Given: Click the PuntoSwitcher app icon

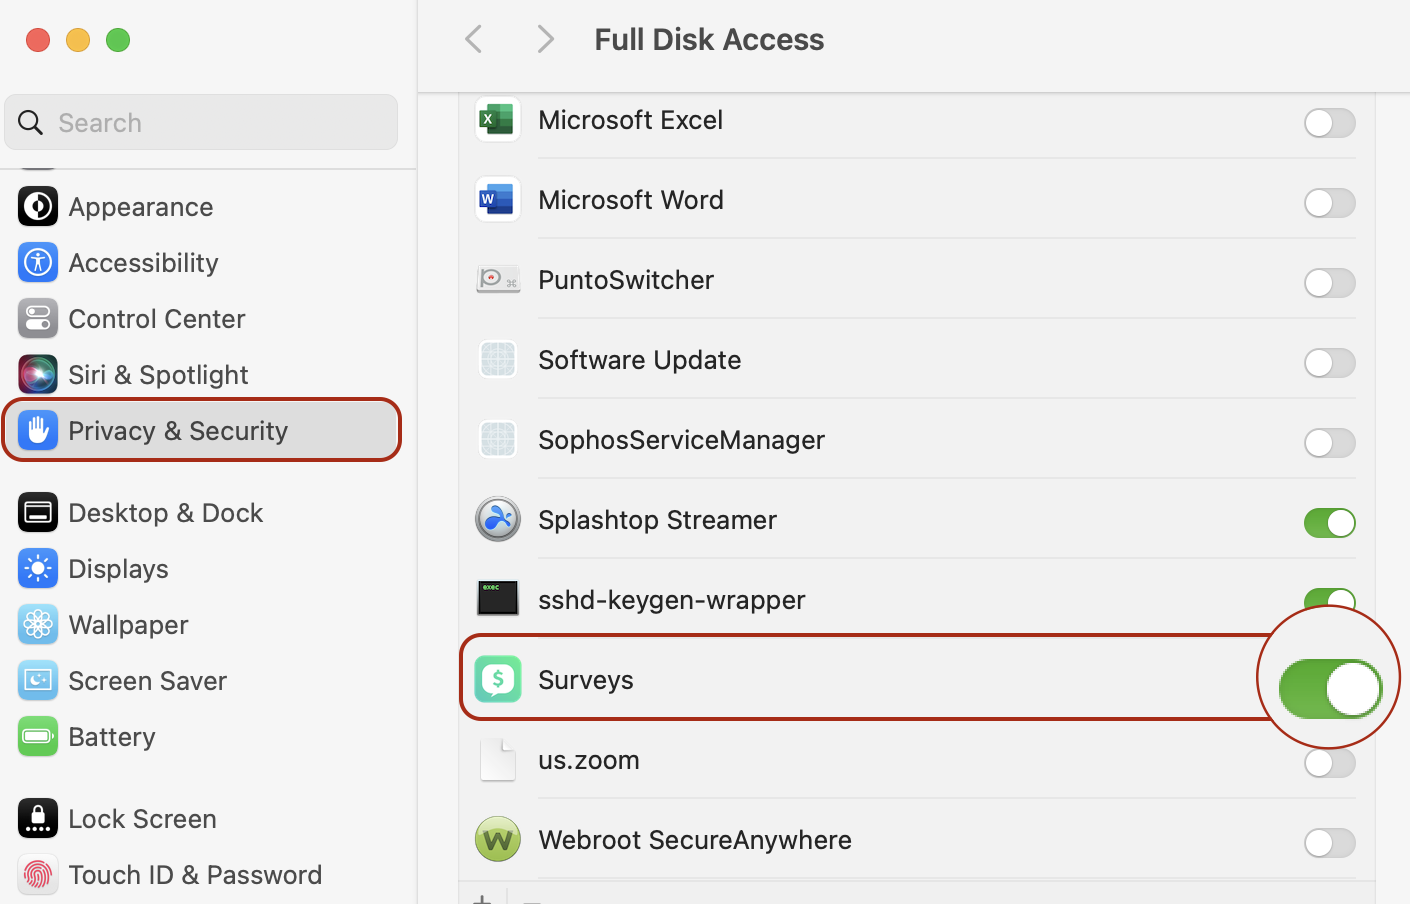Looking at the screenshot, I should pyautogui.click(x=497, y=280).
